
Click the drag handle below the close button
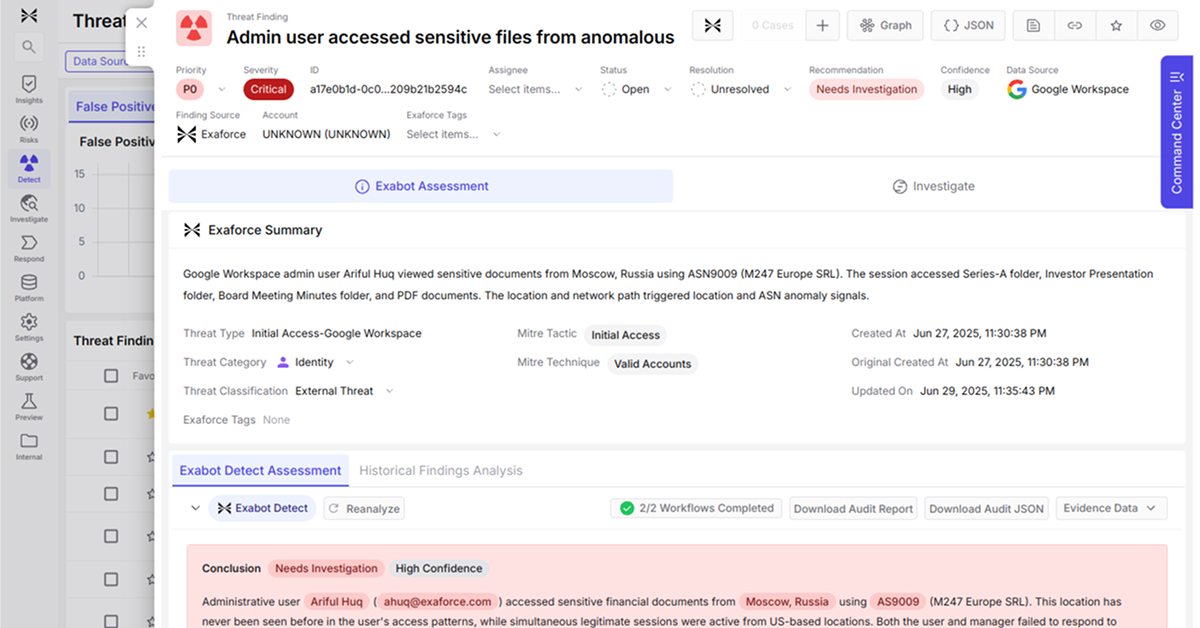click(141, 52)
